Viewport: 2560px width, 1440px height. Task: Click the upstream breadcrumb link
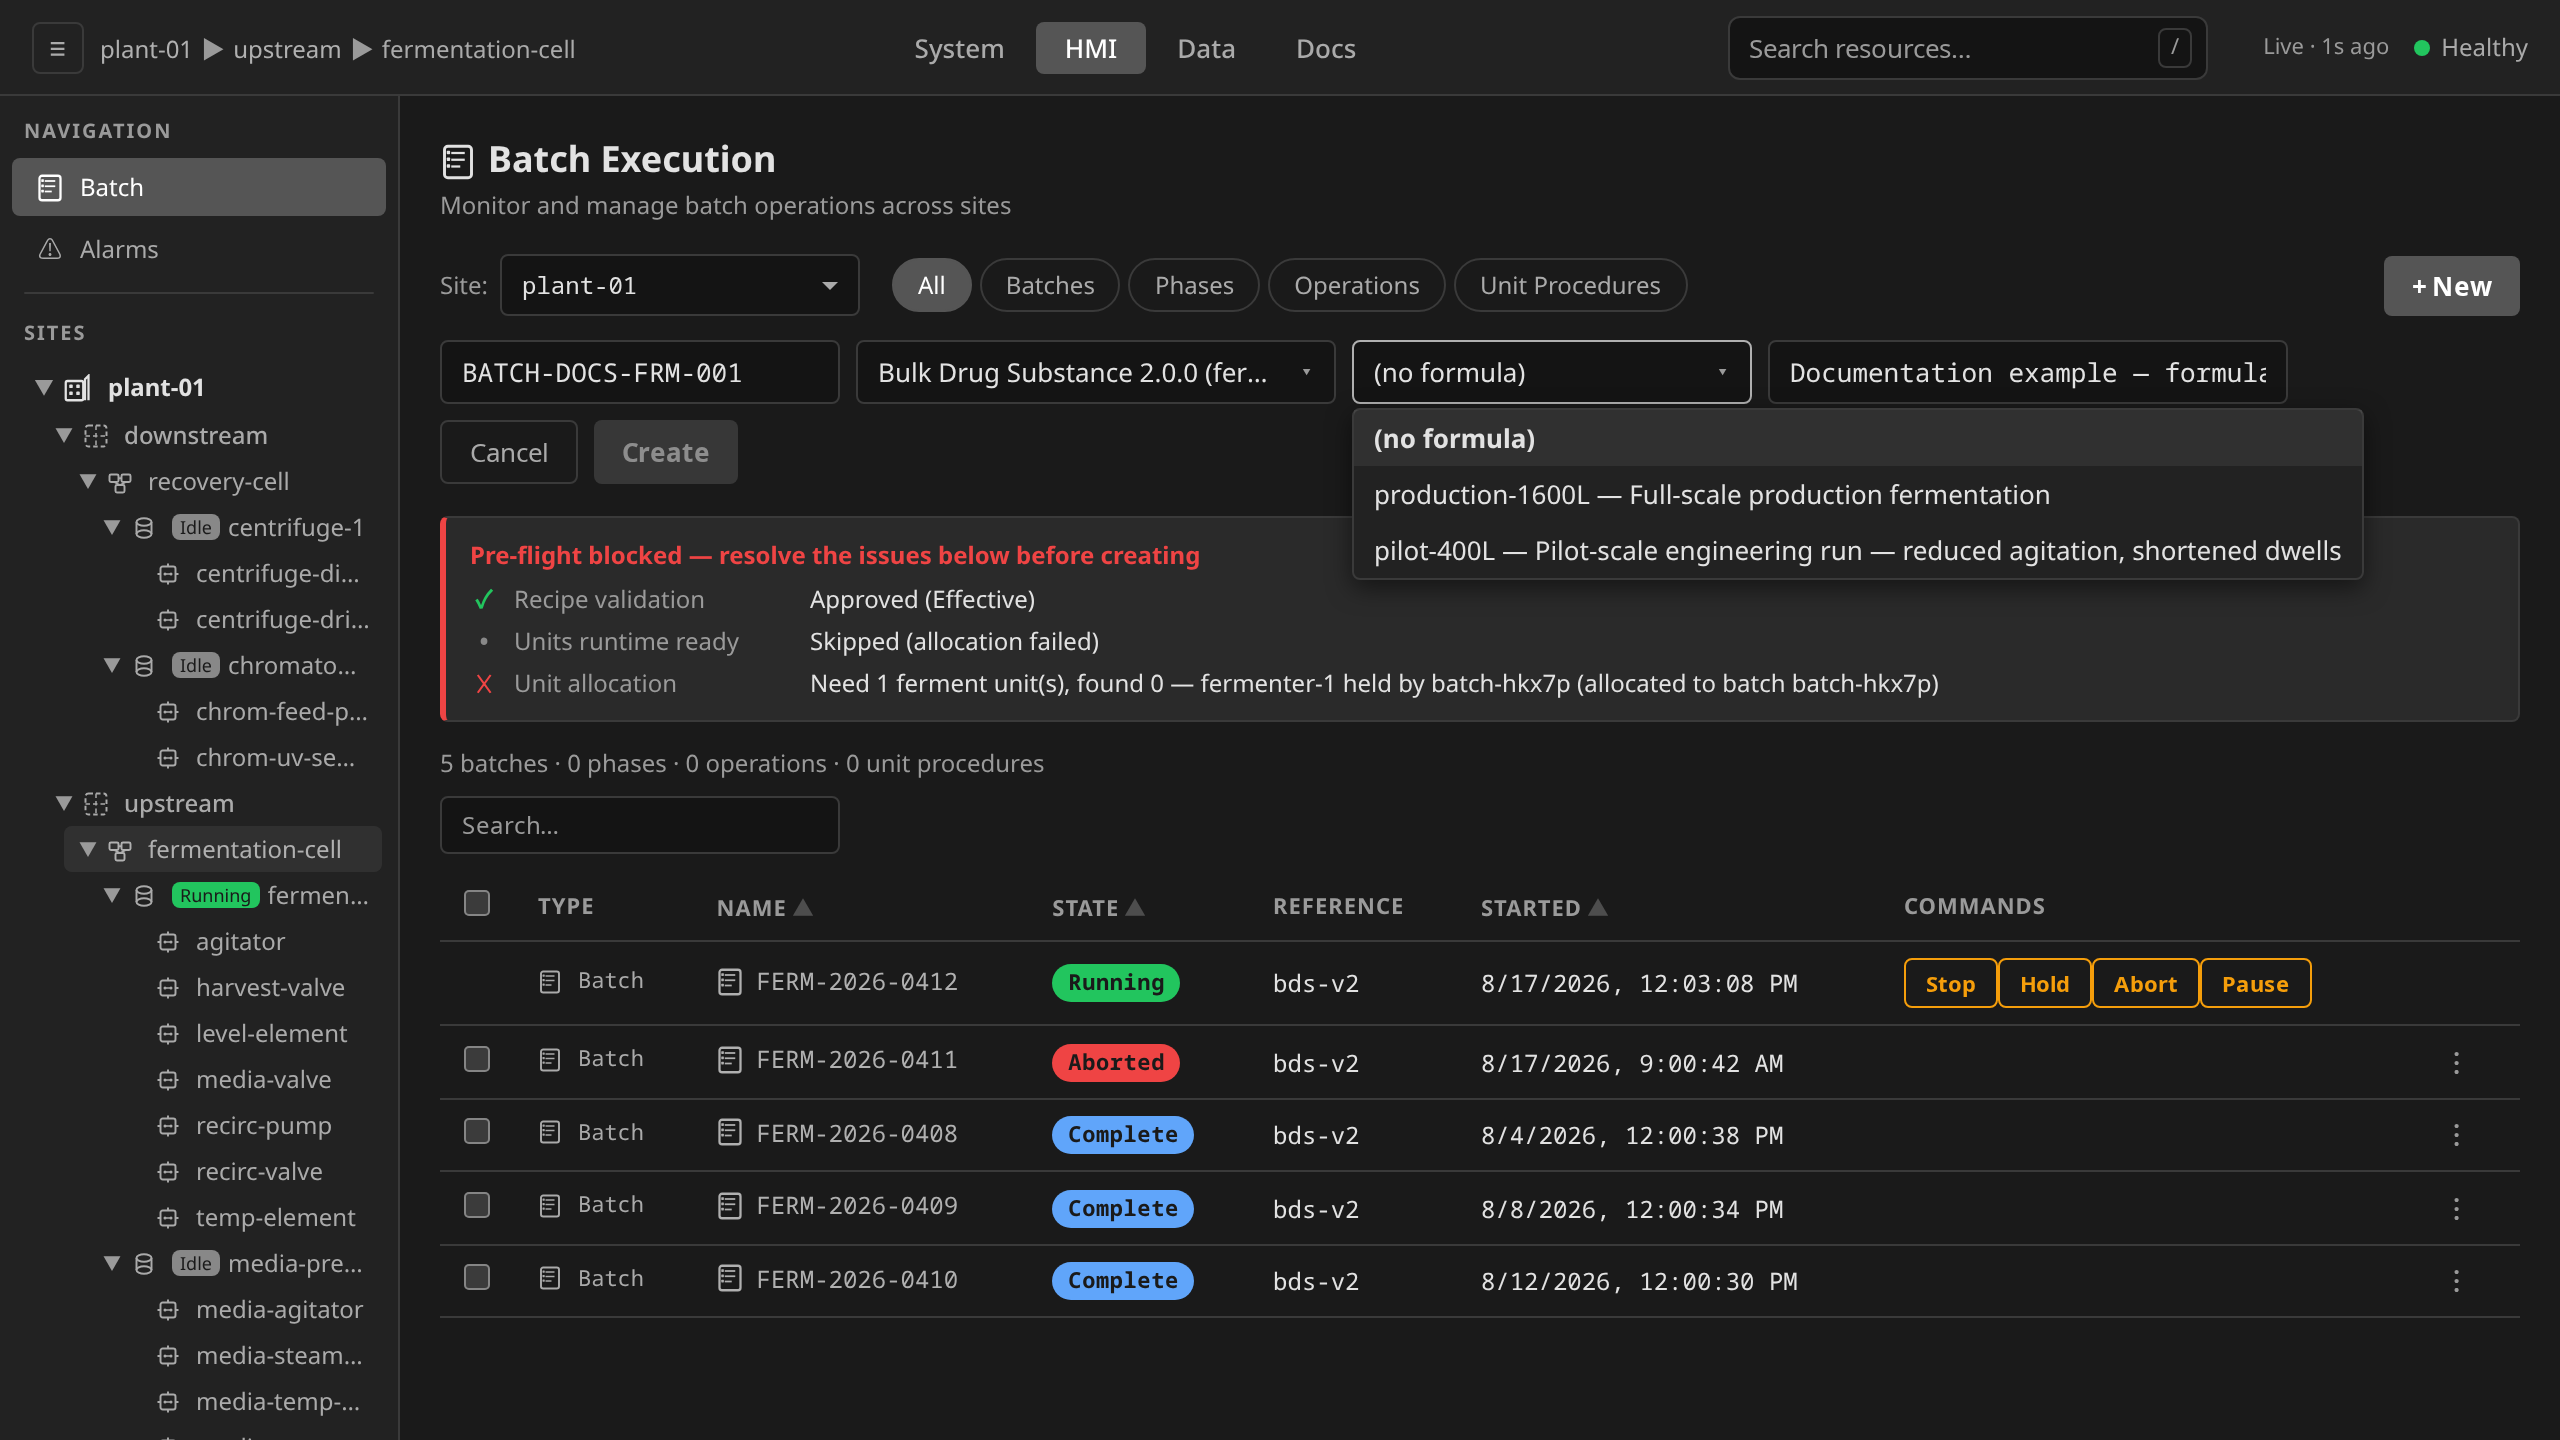pyautogui.click(x=287, y=49)
